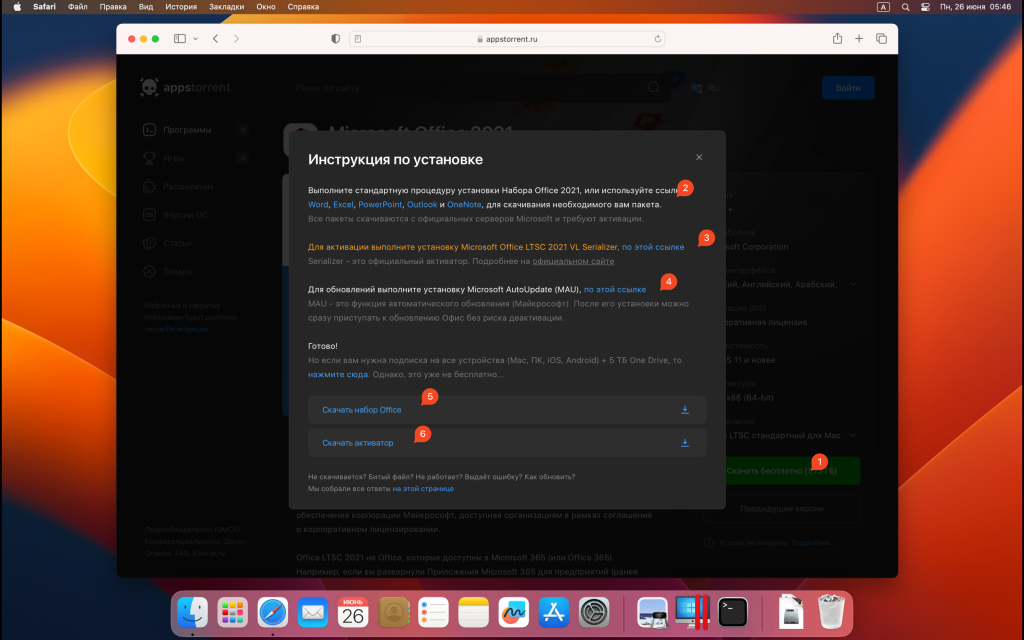Screen dimensions: 1024x640
Task: Expand the interface languages dropdown
Action: pos(853,284)
